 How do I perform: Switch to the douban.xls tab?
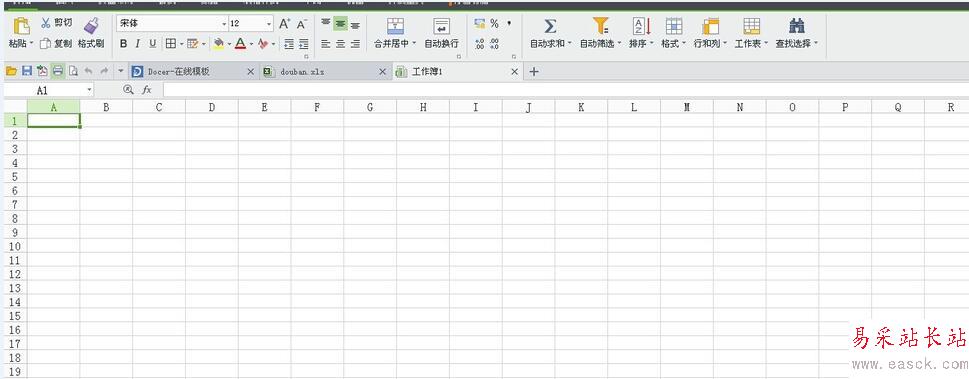coord(325,72)
